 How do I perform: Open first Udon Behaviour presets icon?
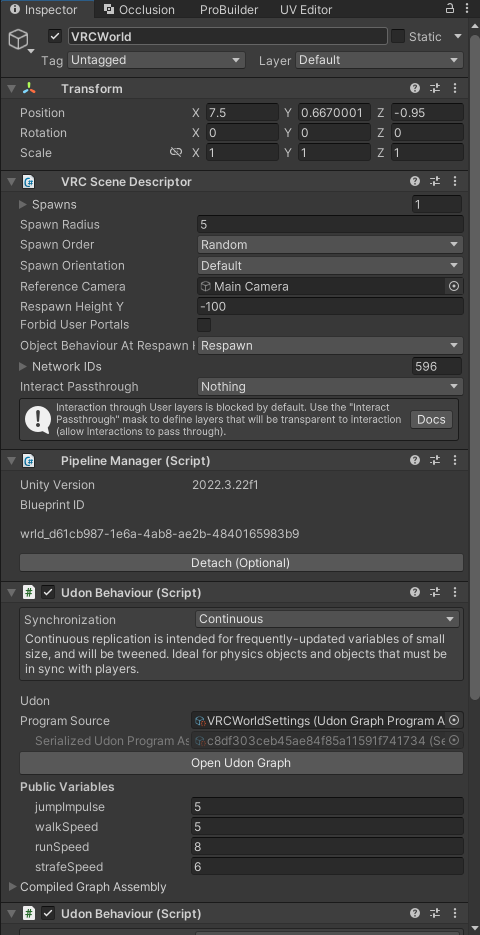[435, 592]
